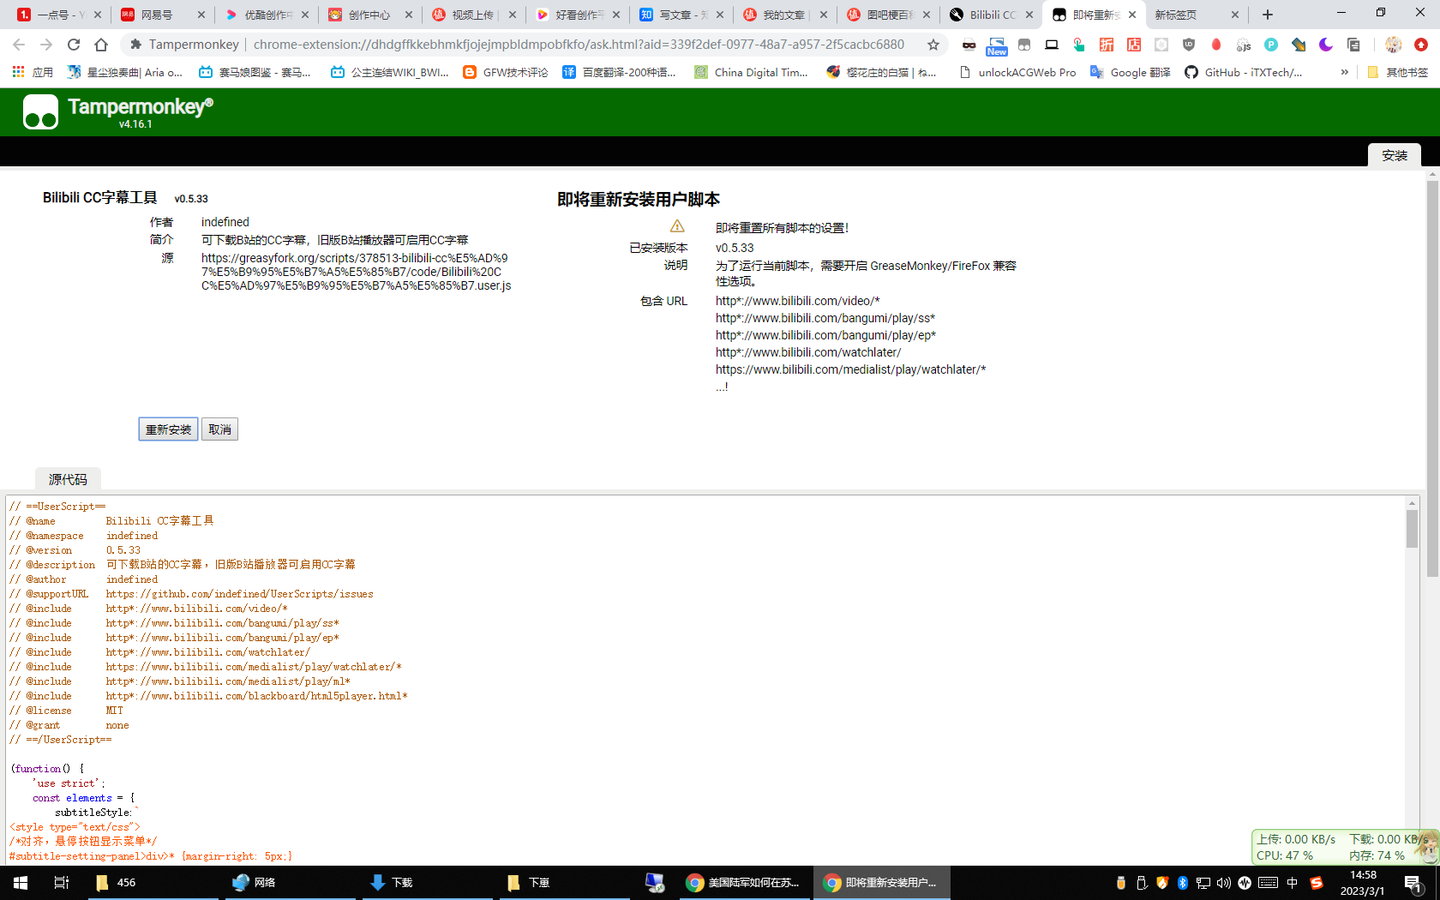Open the GFW技术评论 bookmark
Screen dimensions: 1440x900
[505, 72]
